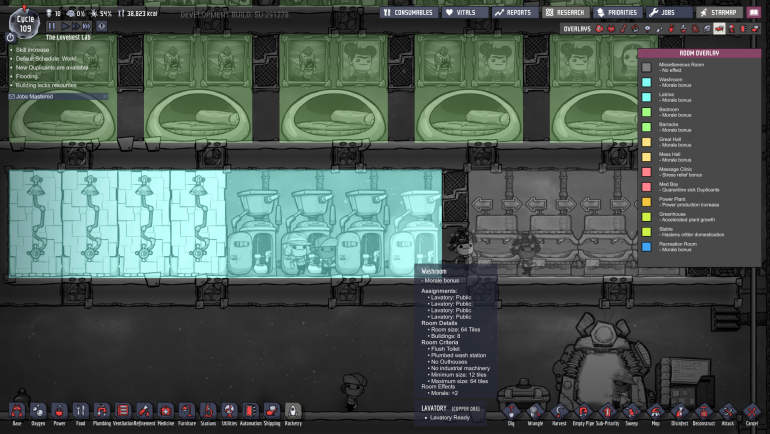
Task: Open the Consumables menu
Action: pyautogui.click(x=409, y=12)
